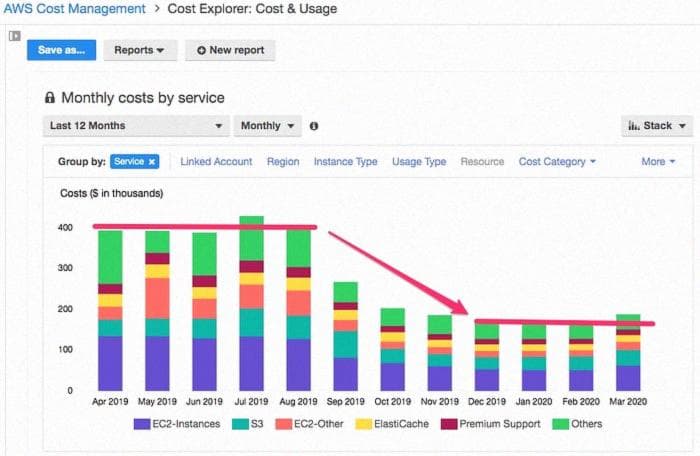The width and height of the screenshot is (700, 456).
Task: Select the May 2019 bar
Action: coord(157,311)
